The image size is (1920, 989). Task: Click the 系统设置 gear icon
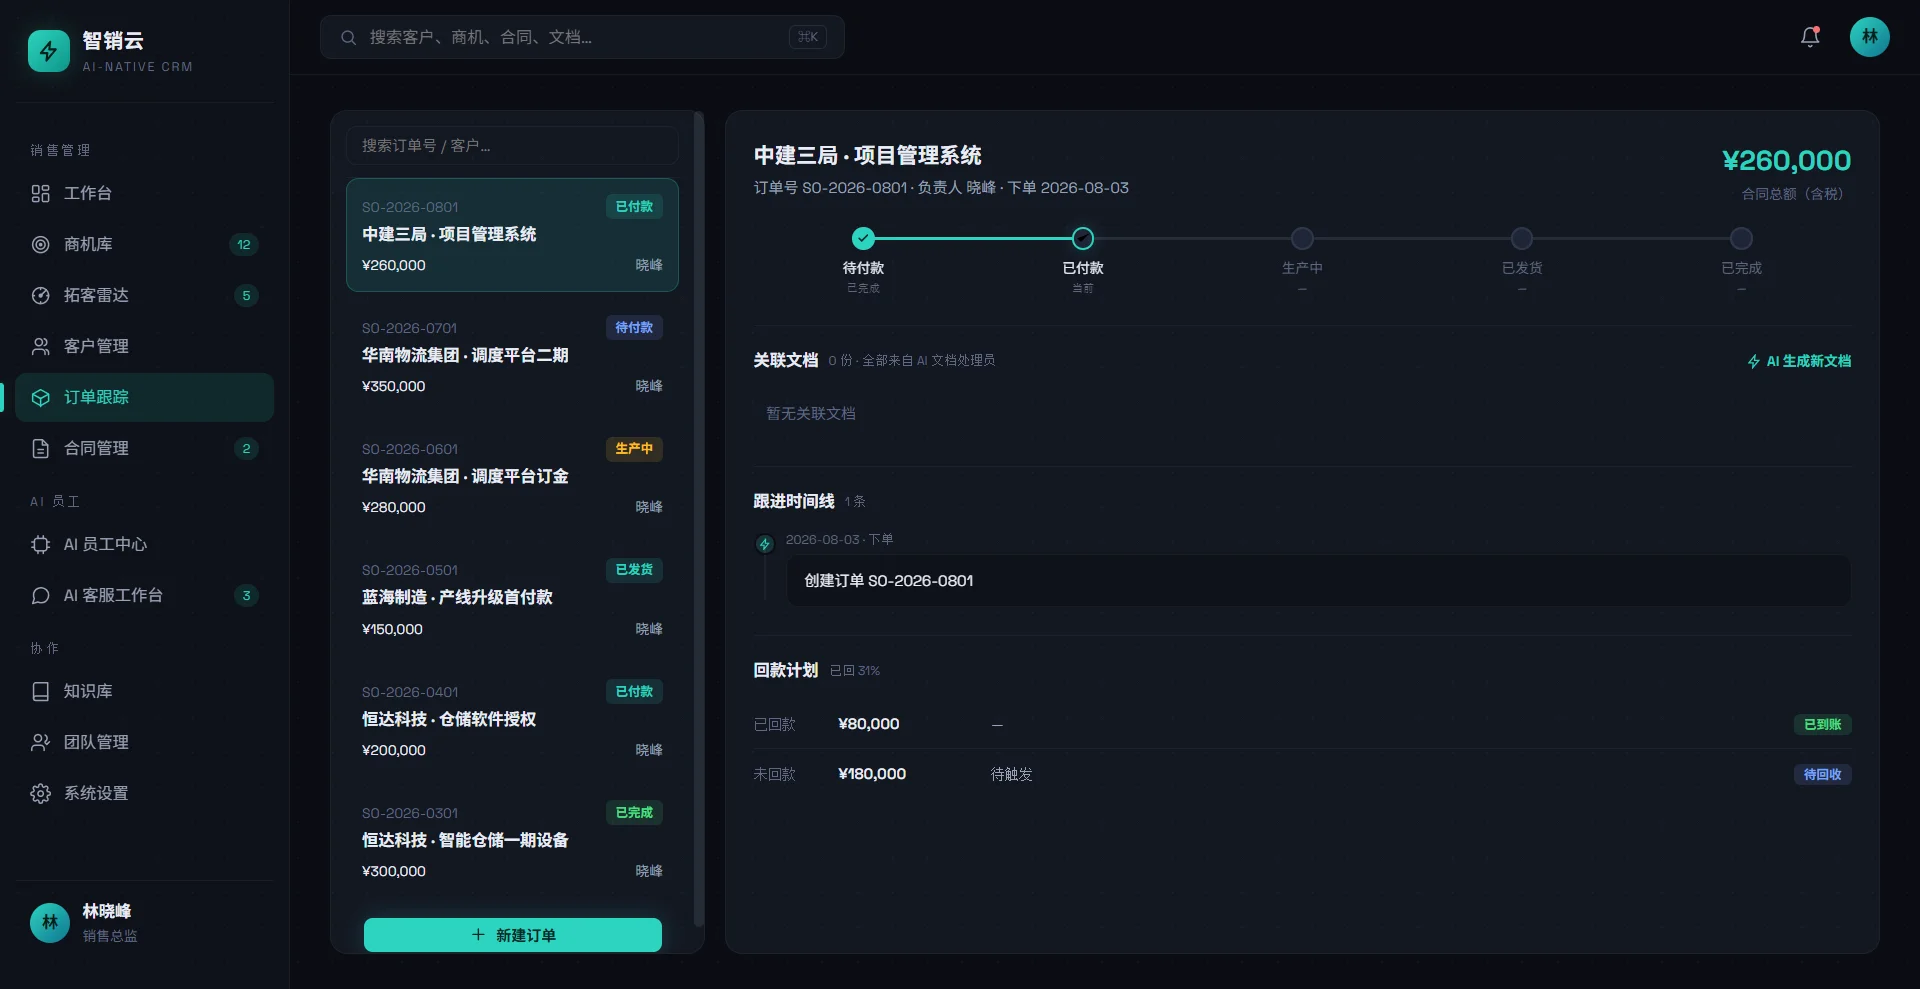40,793
